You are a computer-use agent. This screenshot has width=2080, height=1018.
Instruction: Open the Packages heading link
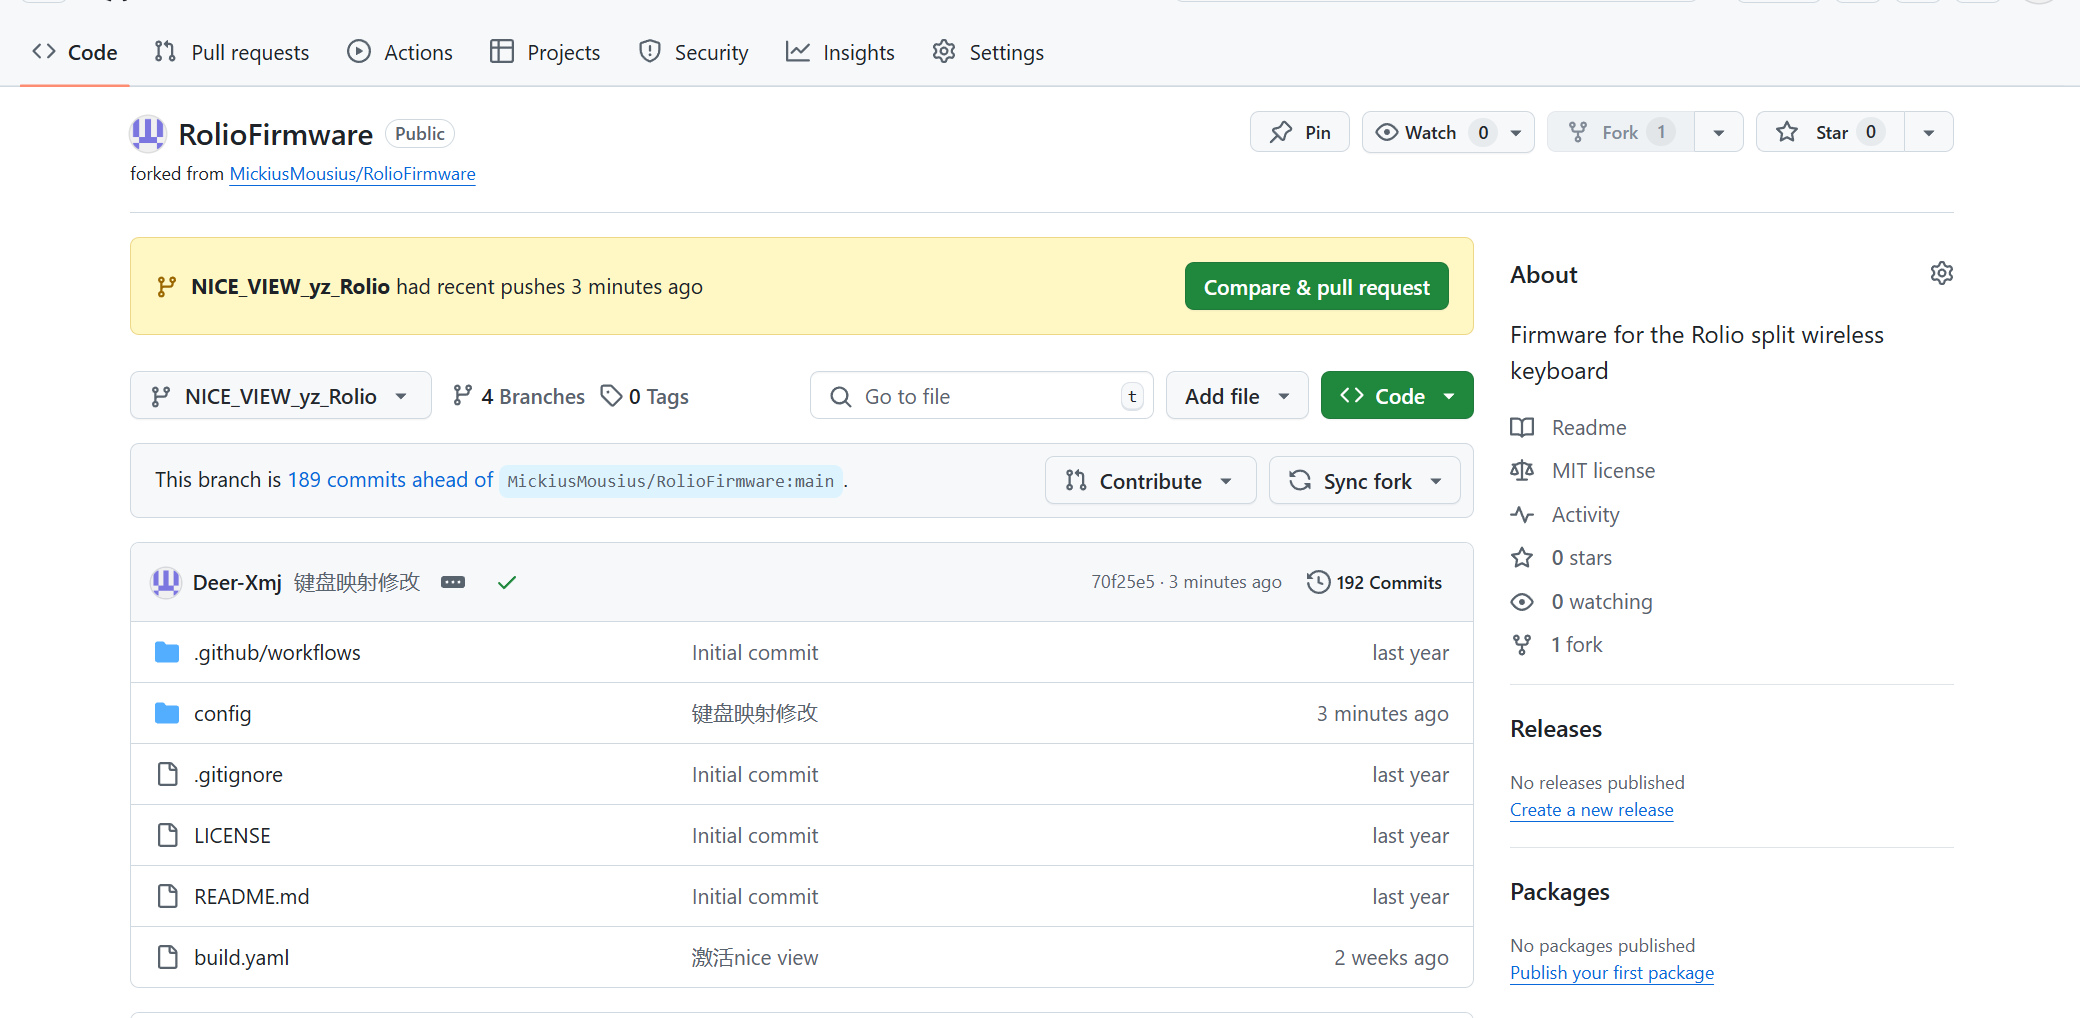point(1559,892)
